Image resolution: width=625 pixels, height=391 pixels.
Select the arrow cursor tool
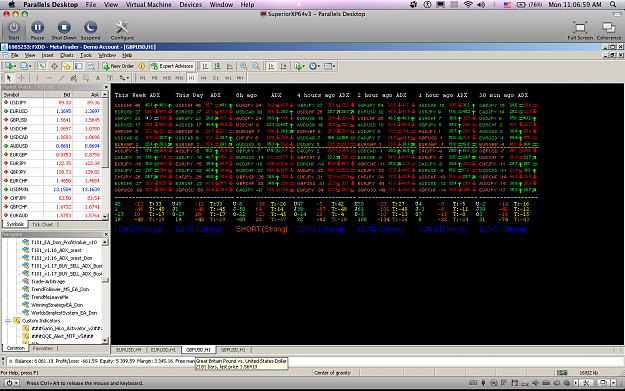pyautogui.click(x=9, y=78)
